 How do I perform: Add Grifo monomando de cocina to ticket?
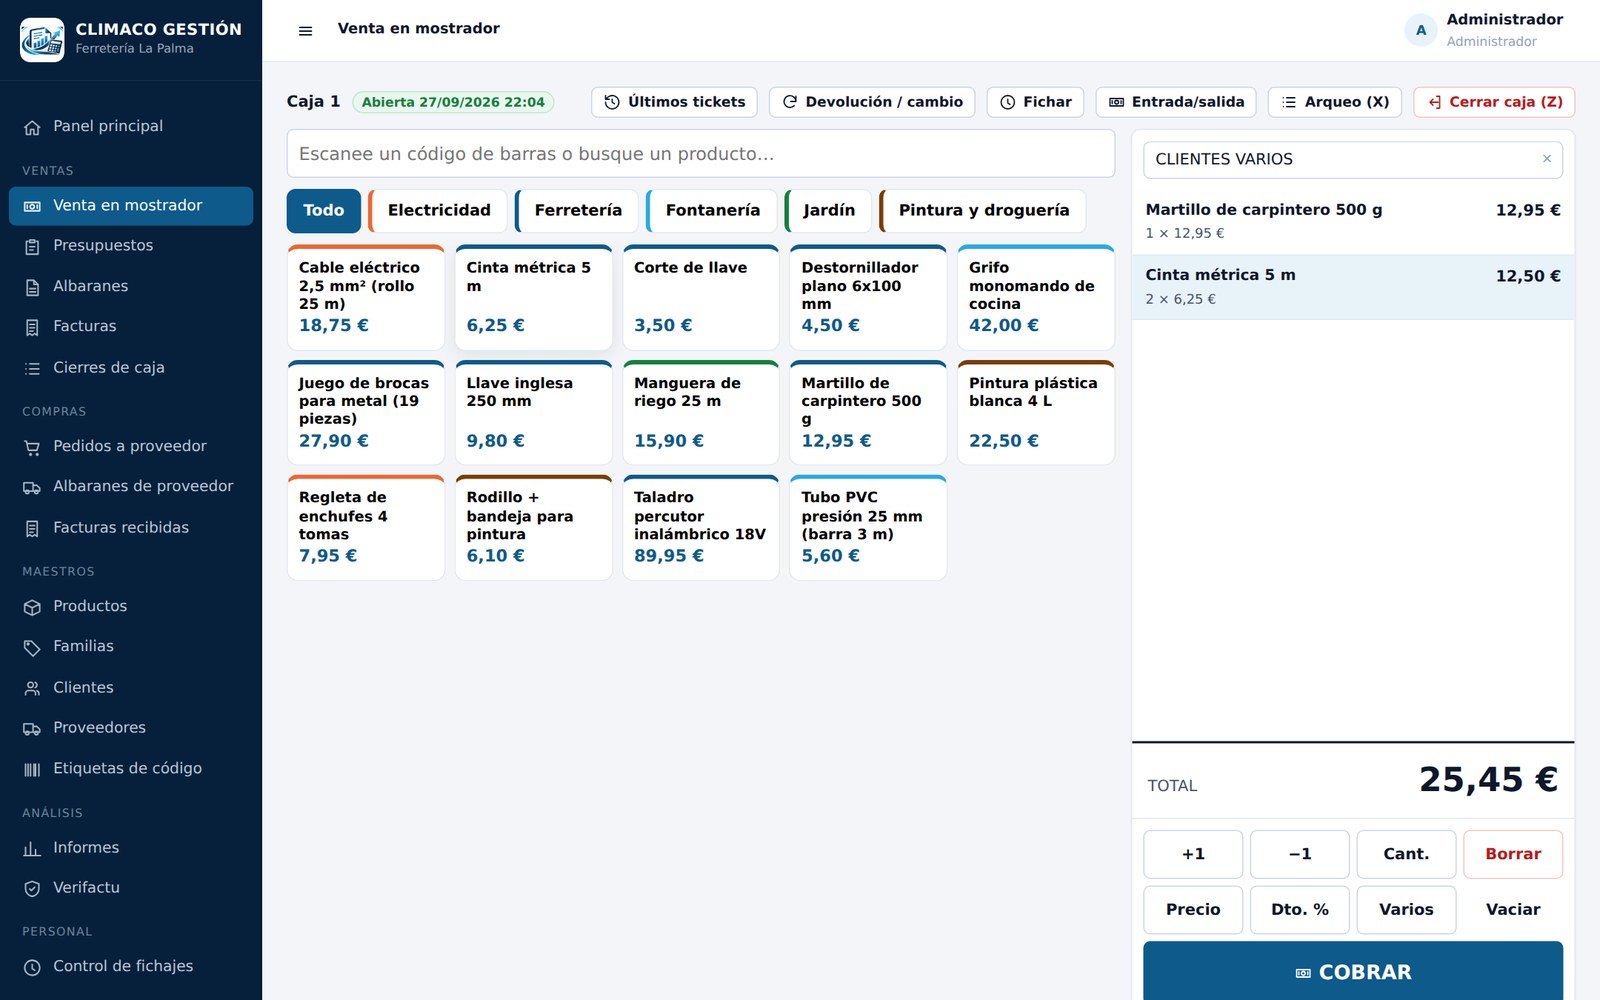point(1036,298)
